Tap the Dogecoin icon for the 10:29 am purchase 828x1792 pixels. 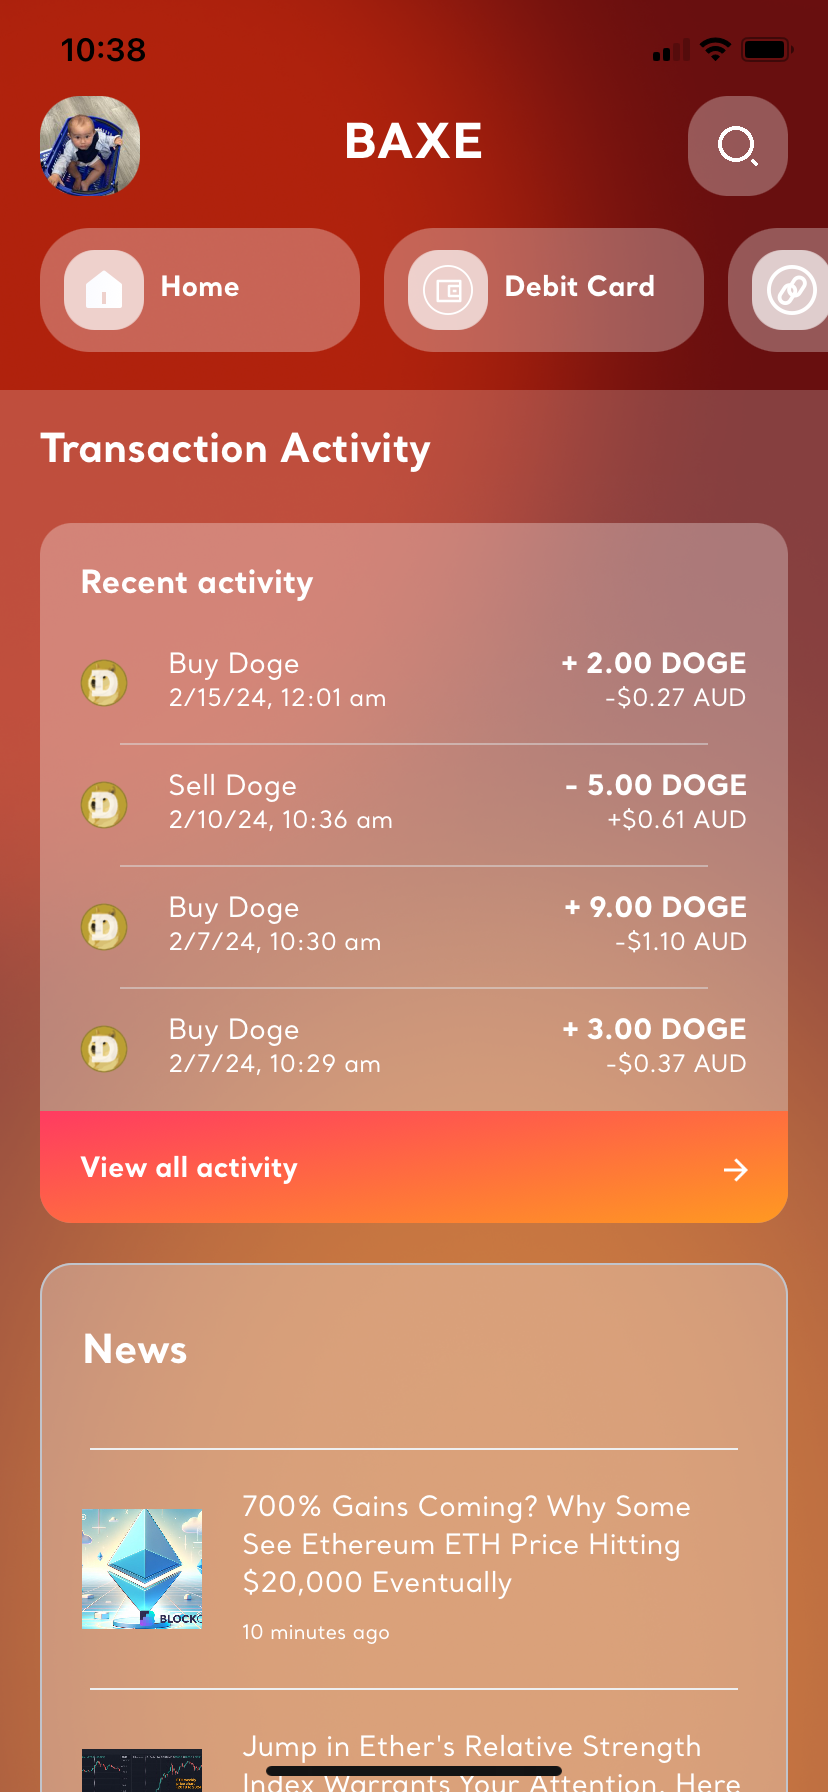pos(104,1049)
